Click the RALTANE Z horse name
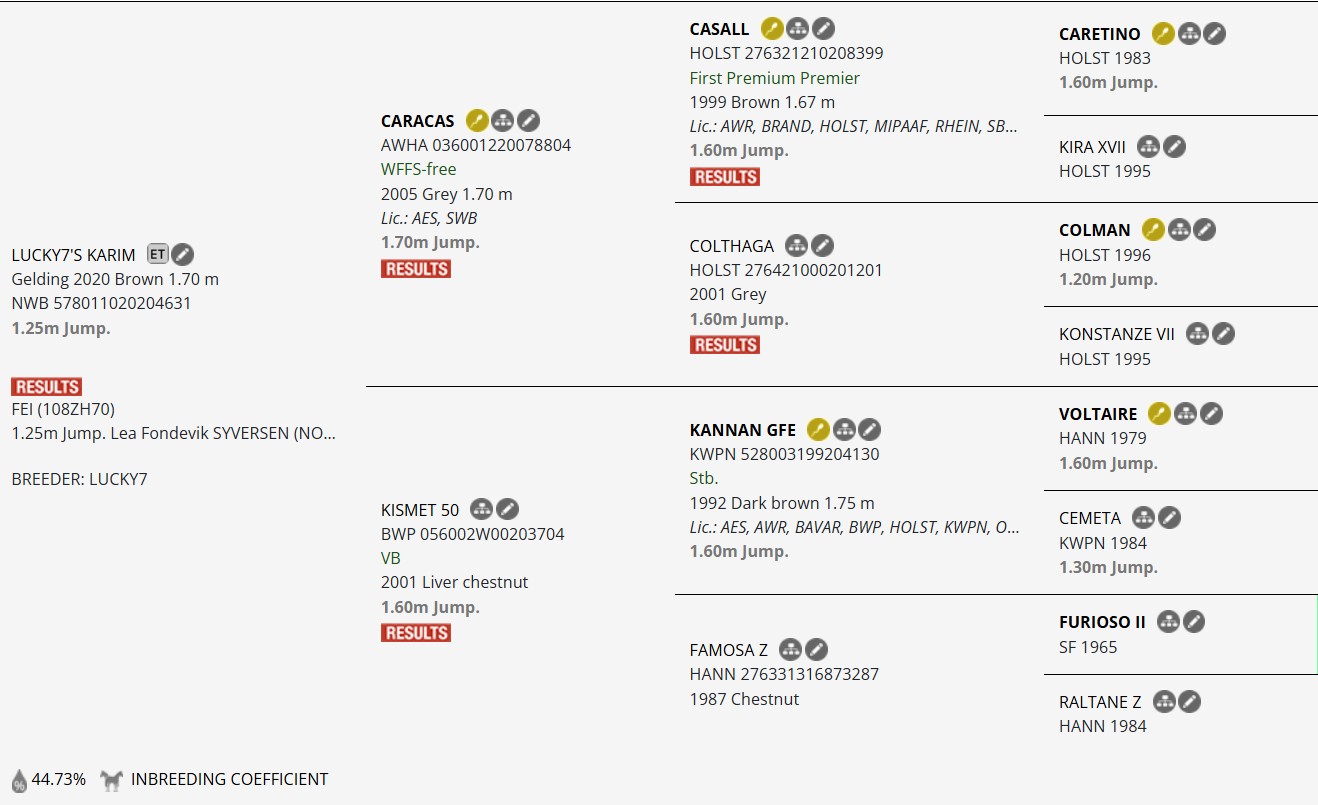1318x805 pixels. (x=1099, y=702)
